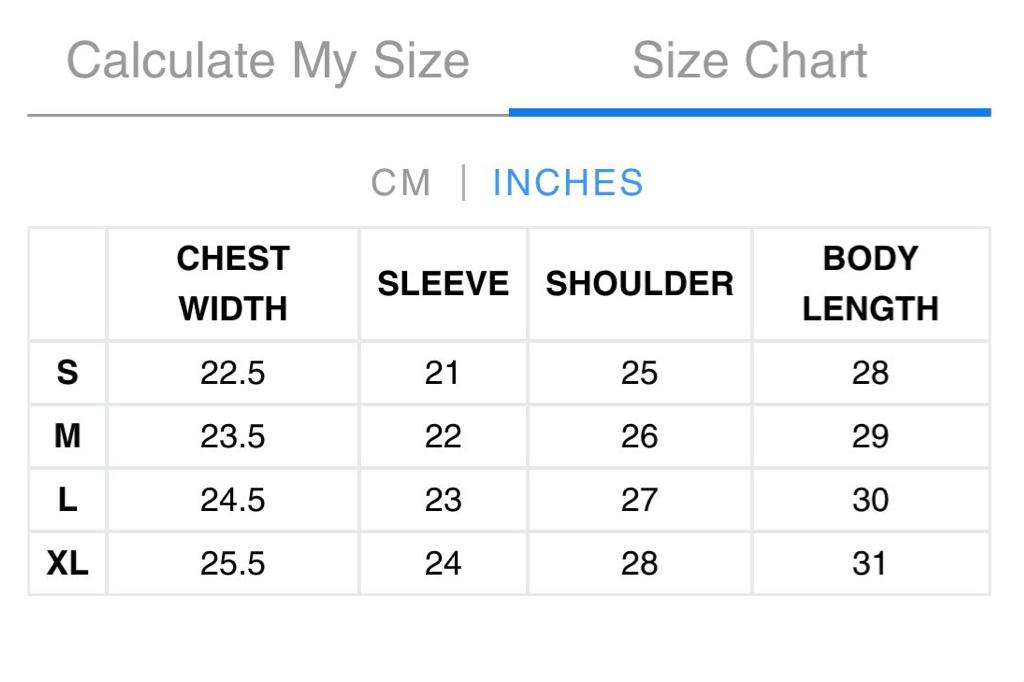1024x682 pixels.
Task: Click the empty top-left table cell
Action: (x=67, y=283)
